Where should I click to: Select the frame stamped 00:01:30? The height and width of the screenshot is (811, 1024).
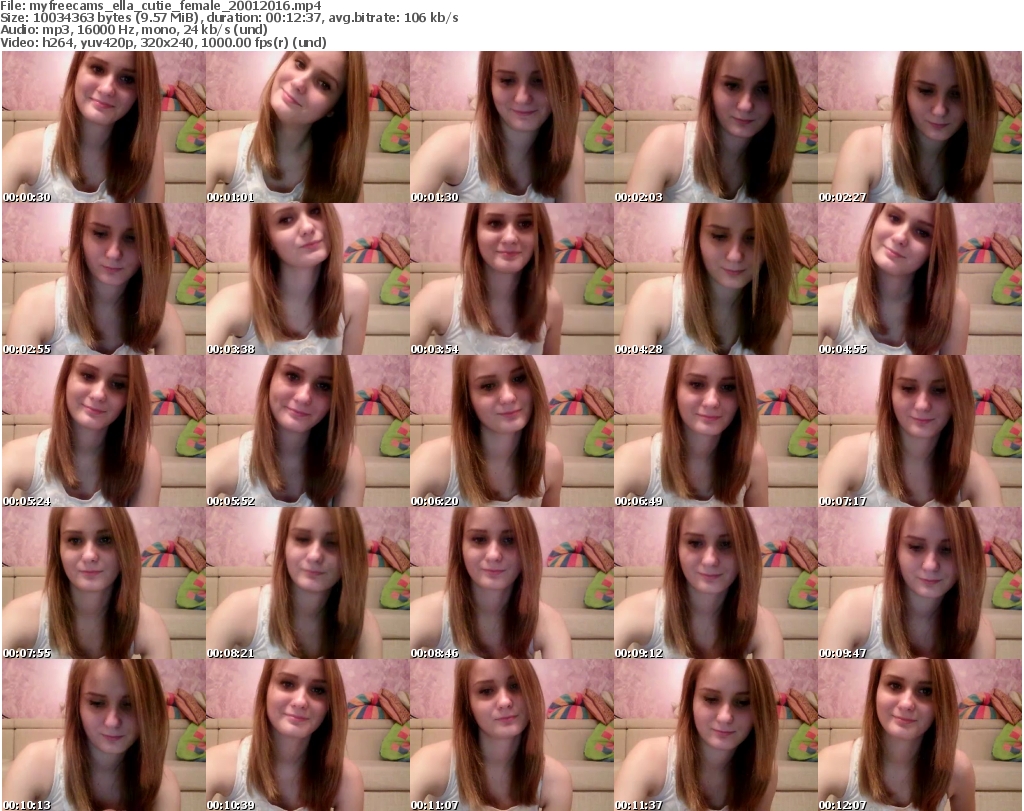(x=512, y=127)
